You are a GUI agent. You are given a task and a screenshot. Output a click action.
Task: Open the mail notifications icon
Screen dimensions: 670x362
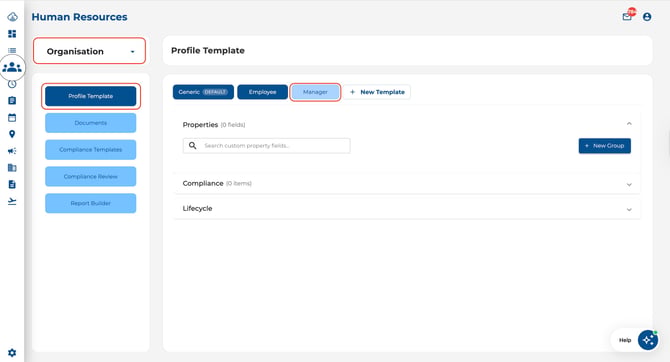pyautogui.click(x=627, y=17)
